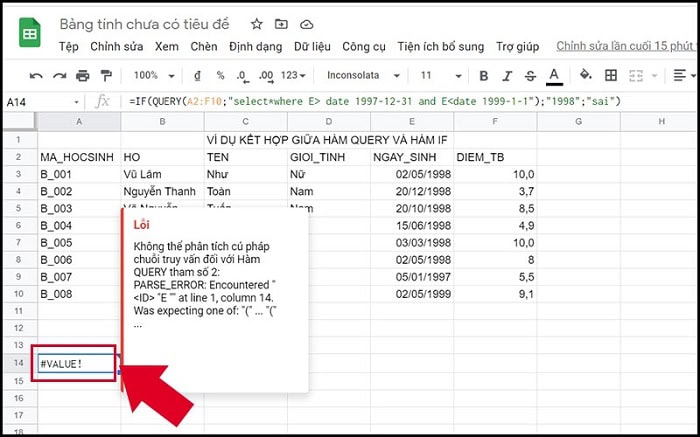Open the Tệp menu
Image resolution: width=700 pixels, height=437 pixels.
[x=68, y=47]
